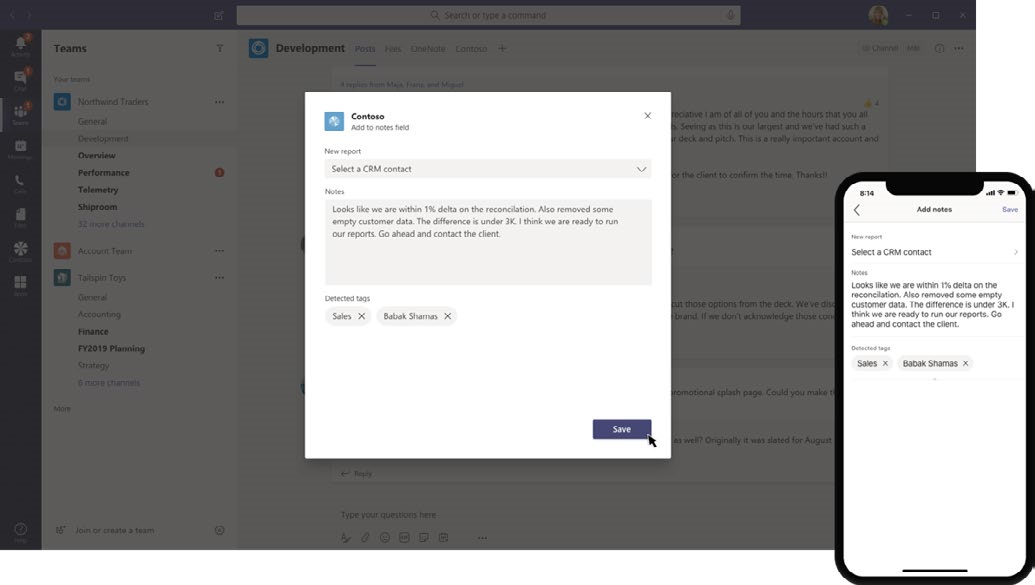Click the new chat compose icon

click(218, 15)
